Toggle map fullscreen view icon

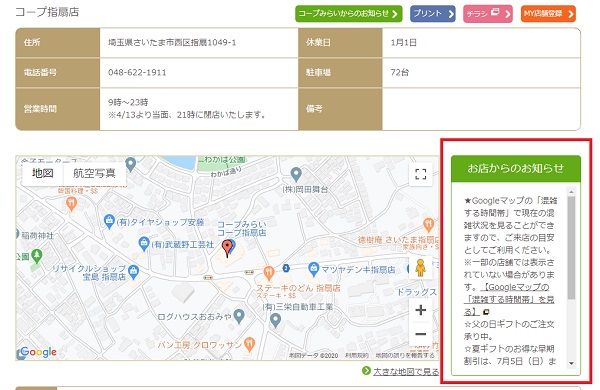coord(421,175)
